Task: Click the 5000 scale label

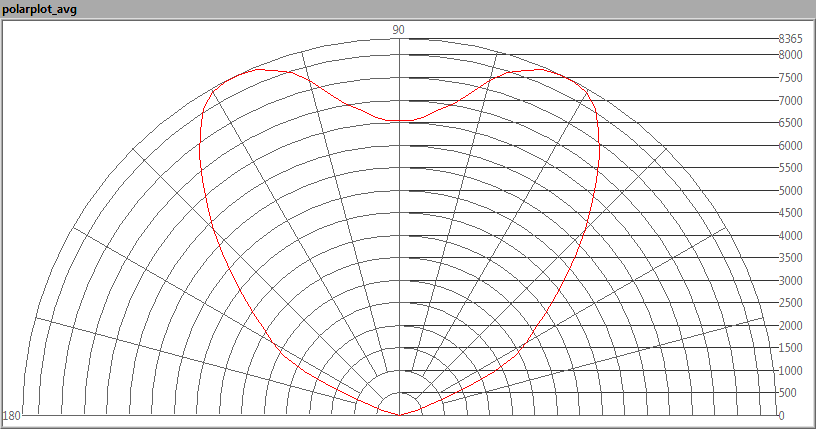Action: coord(789,190)
